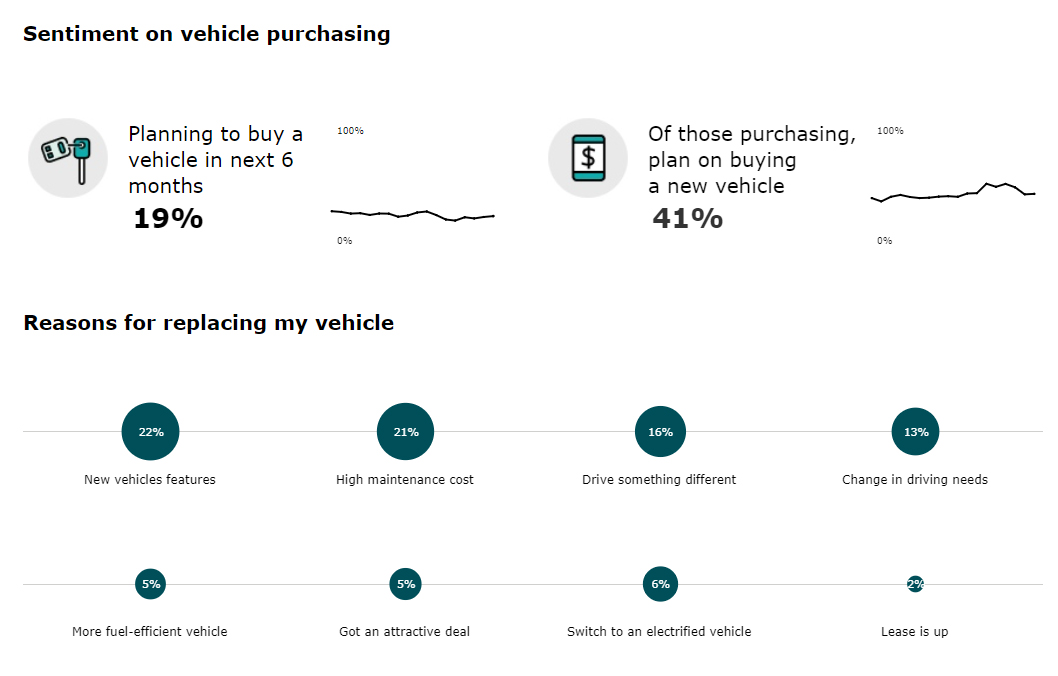Screen dimensions: 1058x676
Task: Click the car key icon
Action: (67, 157)
